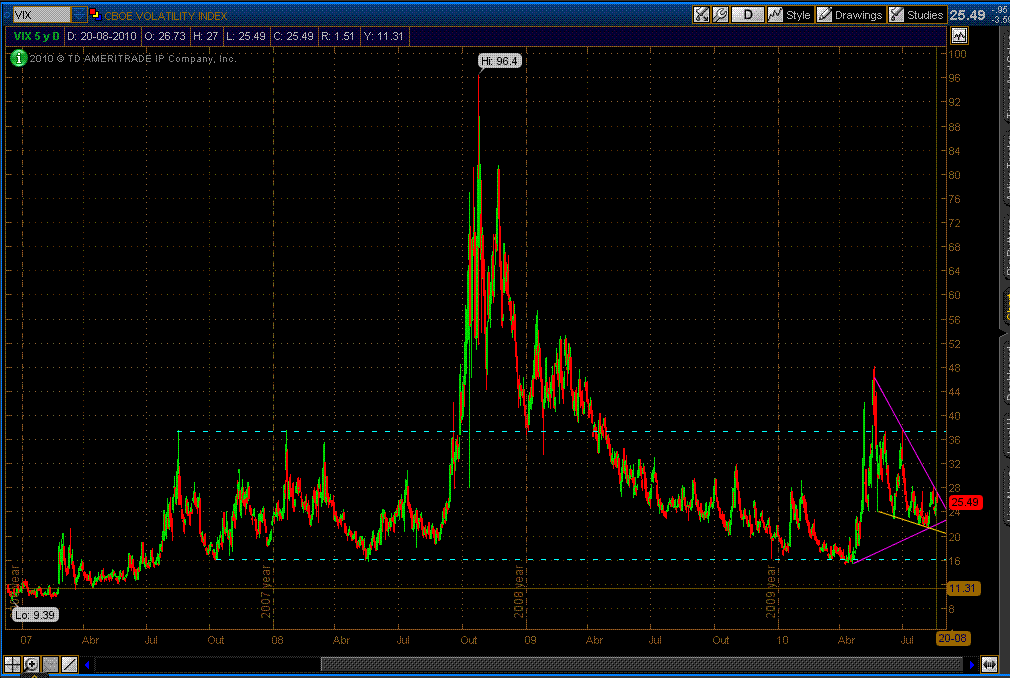Open the Drawings menu
The image size is (1010, 678).
pyautogui.click(x=850, y=15)
